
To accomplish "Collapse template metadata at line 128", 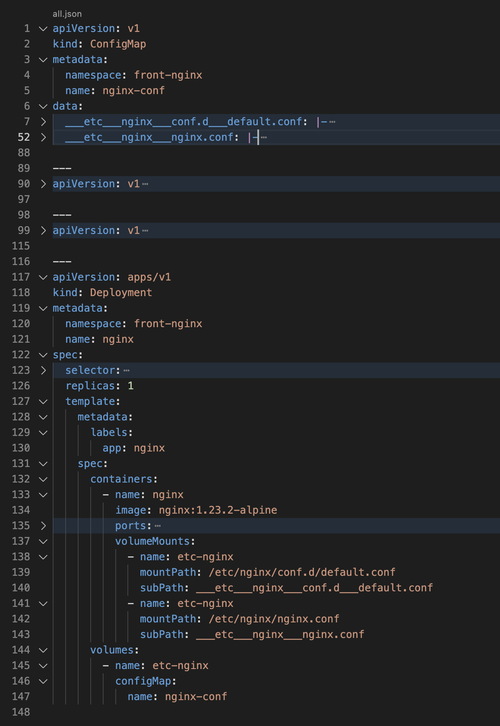I will 43,417.
